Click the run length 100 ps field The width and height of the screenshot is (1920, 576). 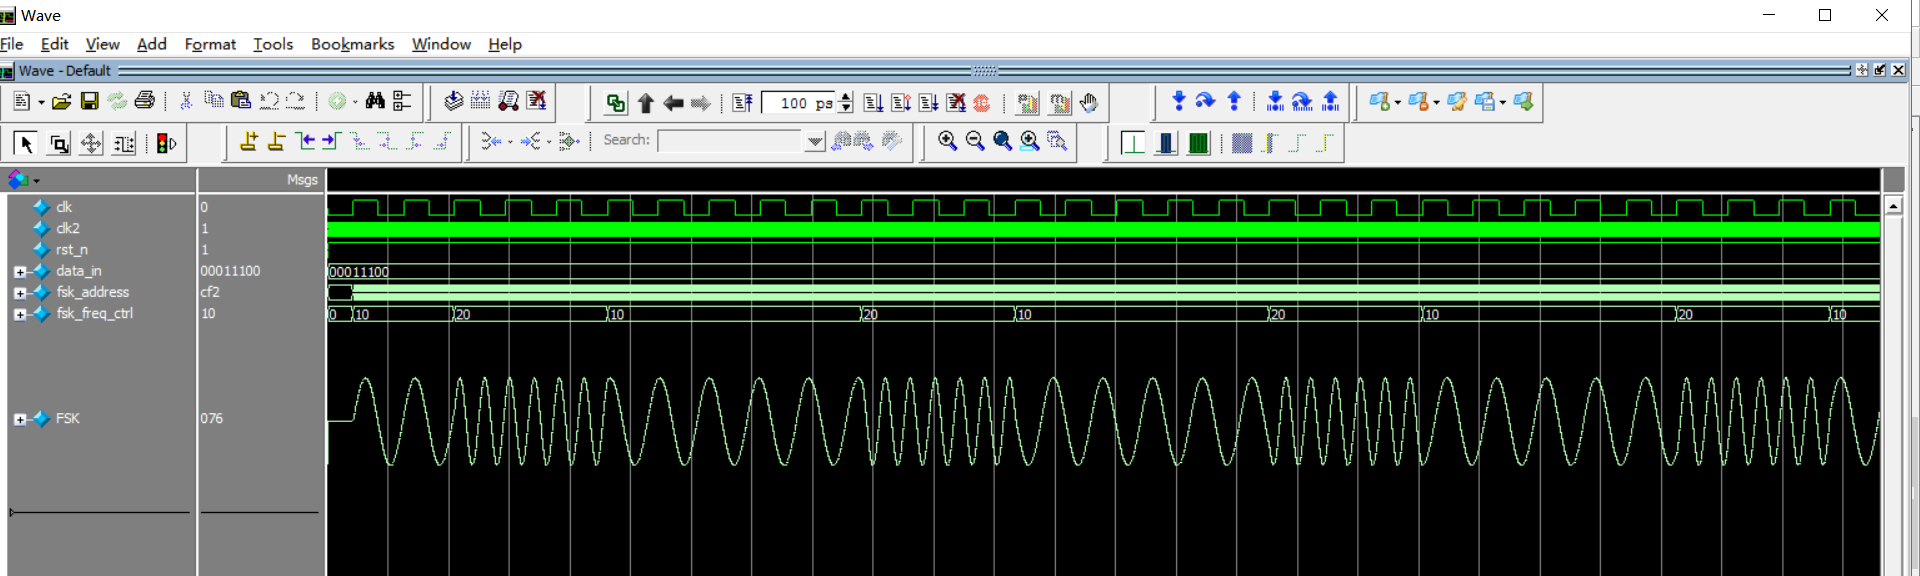pos(799,103)
